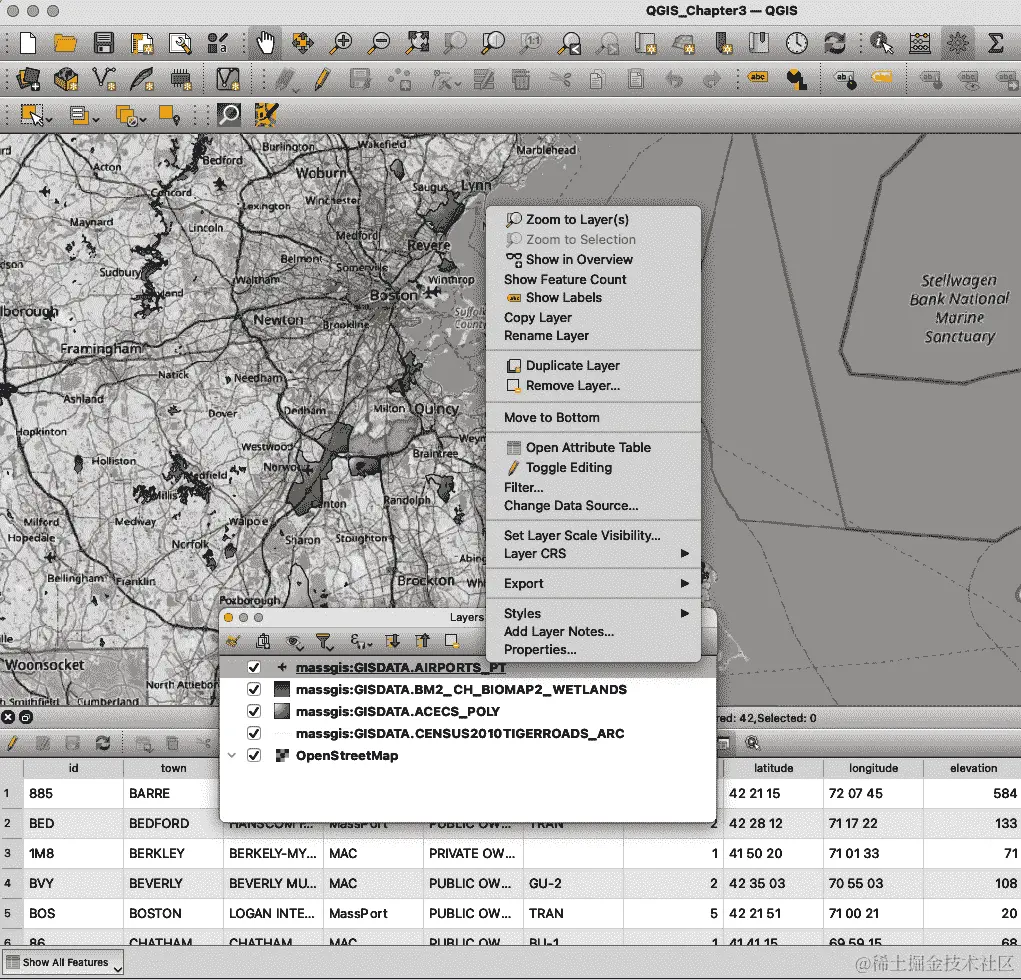The image size is (1021, 980).
Task: Select Open Attribute Table menu entry
Action: click(x=588, y=448)
